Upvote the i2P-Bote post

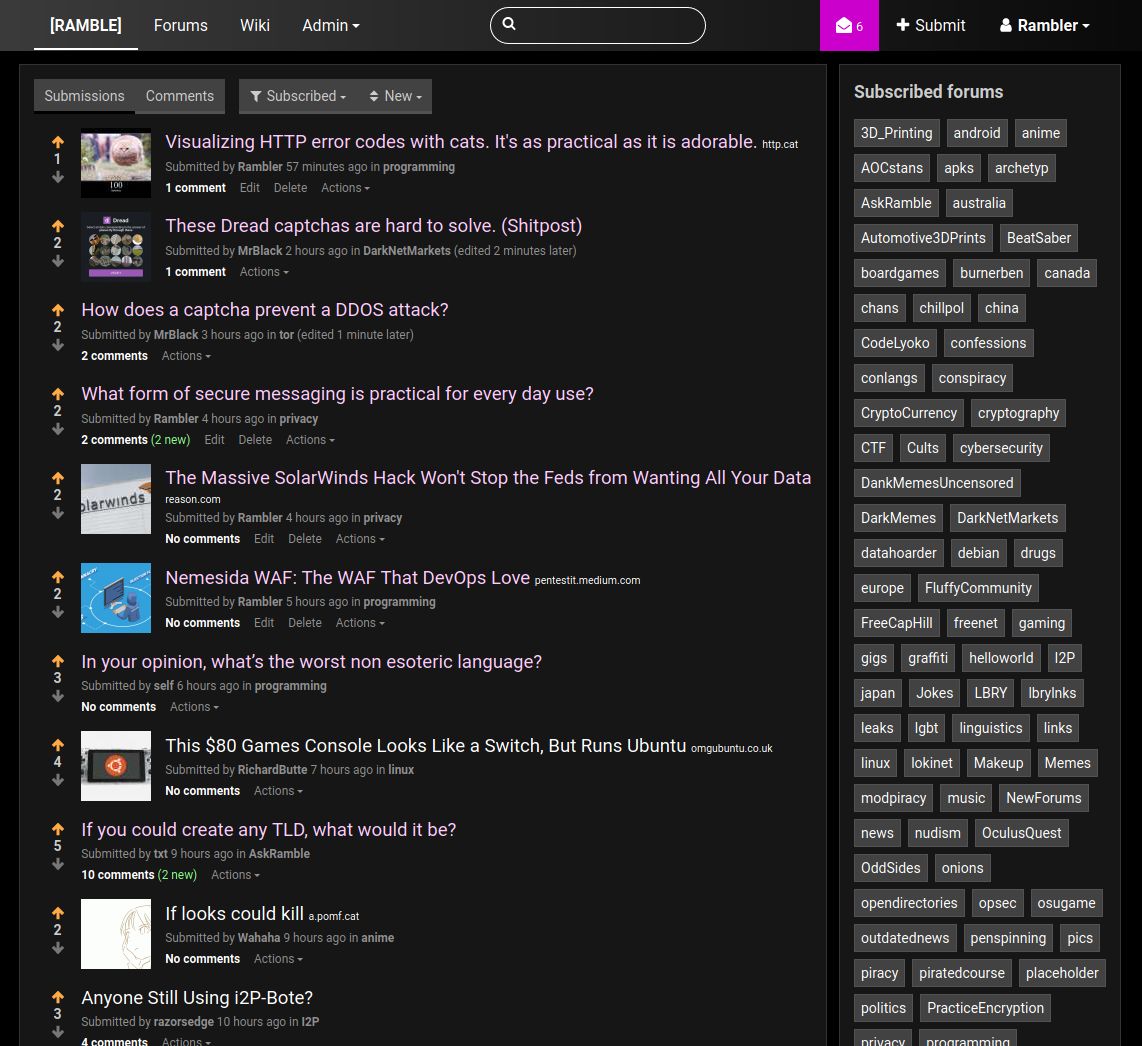pyautogui.click(x=57, y=997)
